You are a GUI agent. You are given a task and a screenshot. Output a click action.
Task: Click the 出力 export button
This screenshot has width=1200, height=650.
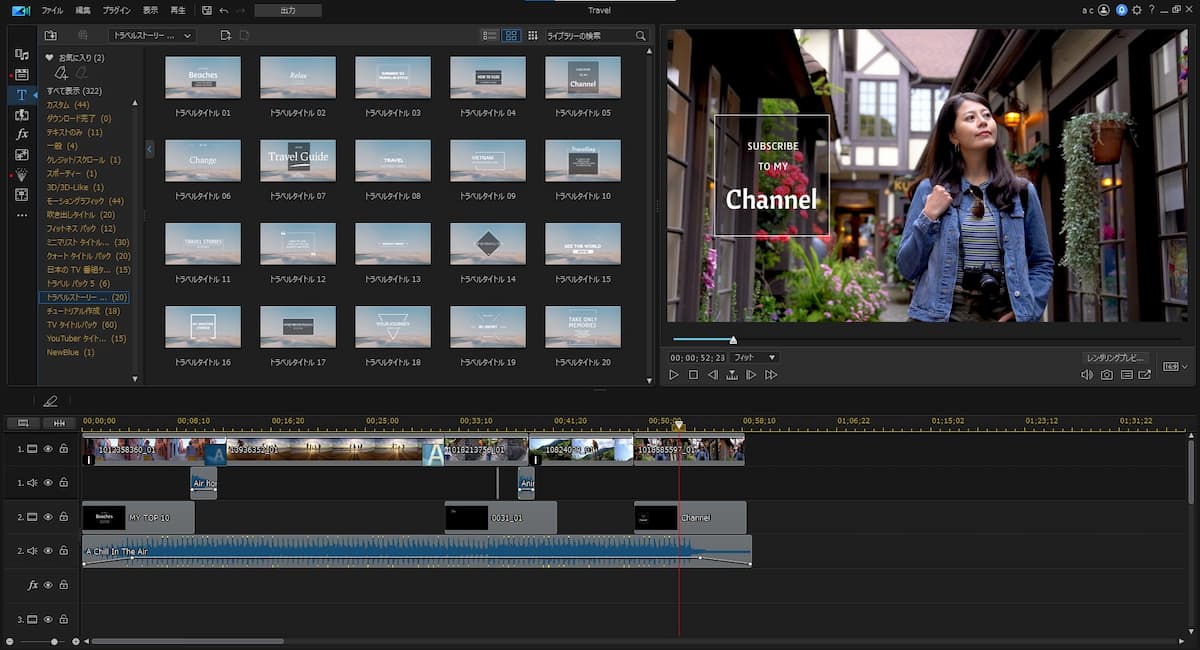pyautogui.click(x=288, y=10)
